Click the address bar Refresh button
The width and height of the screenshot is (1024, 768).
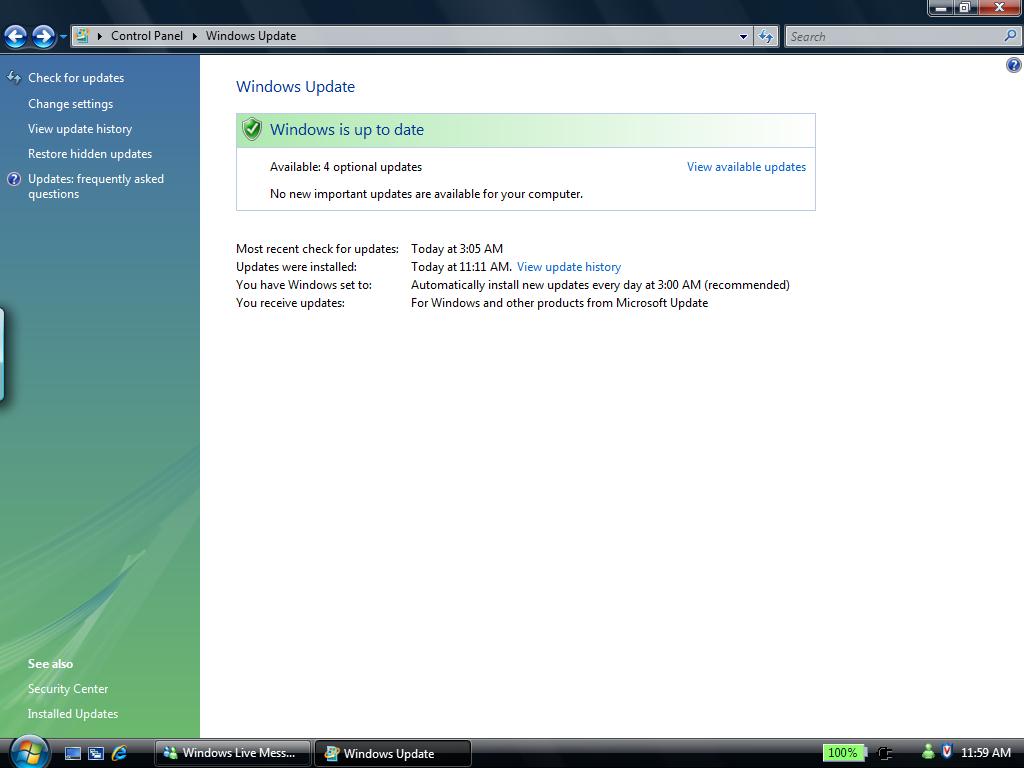point(766,37)
